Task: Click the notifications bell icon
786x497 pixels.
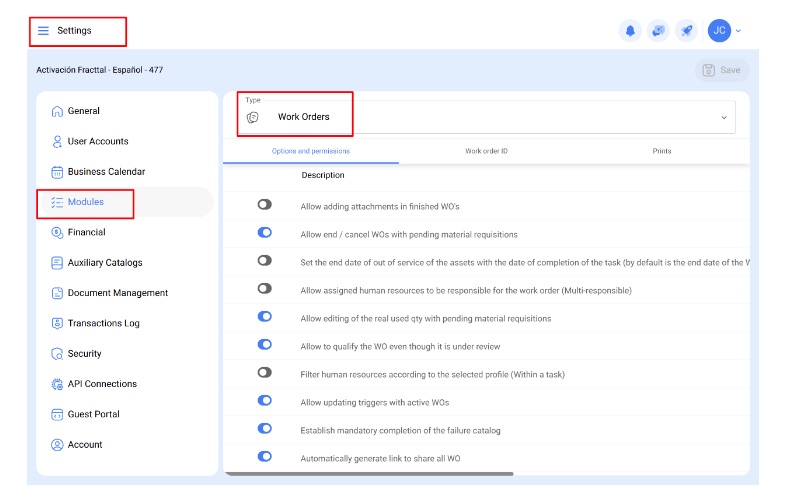Action: [630, 31]
